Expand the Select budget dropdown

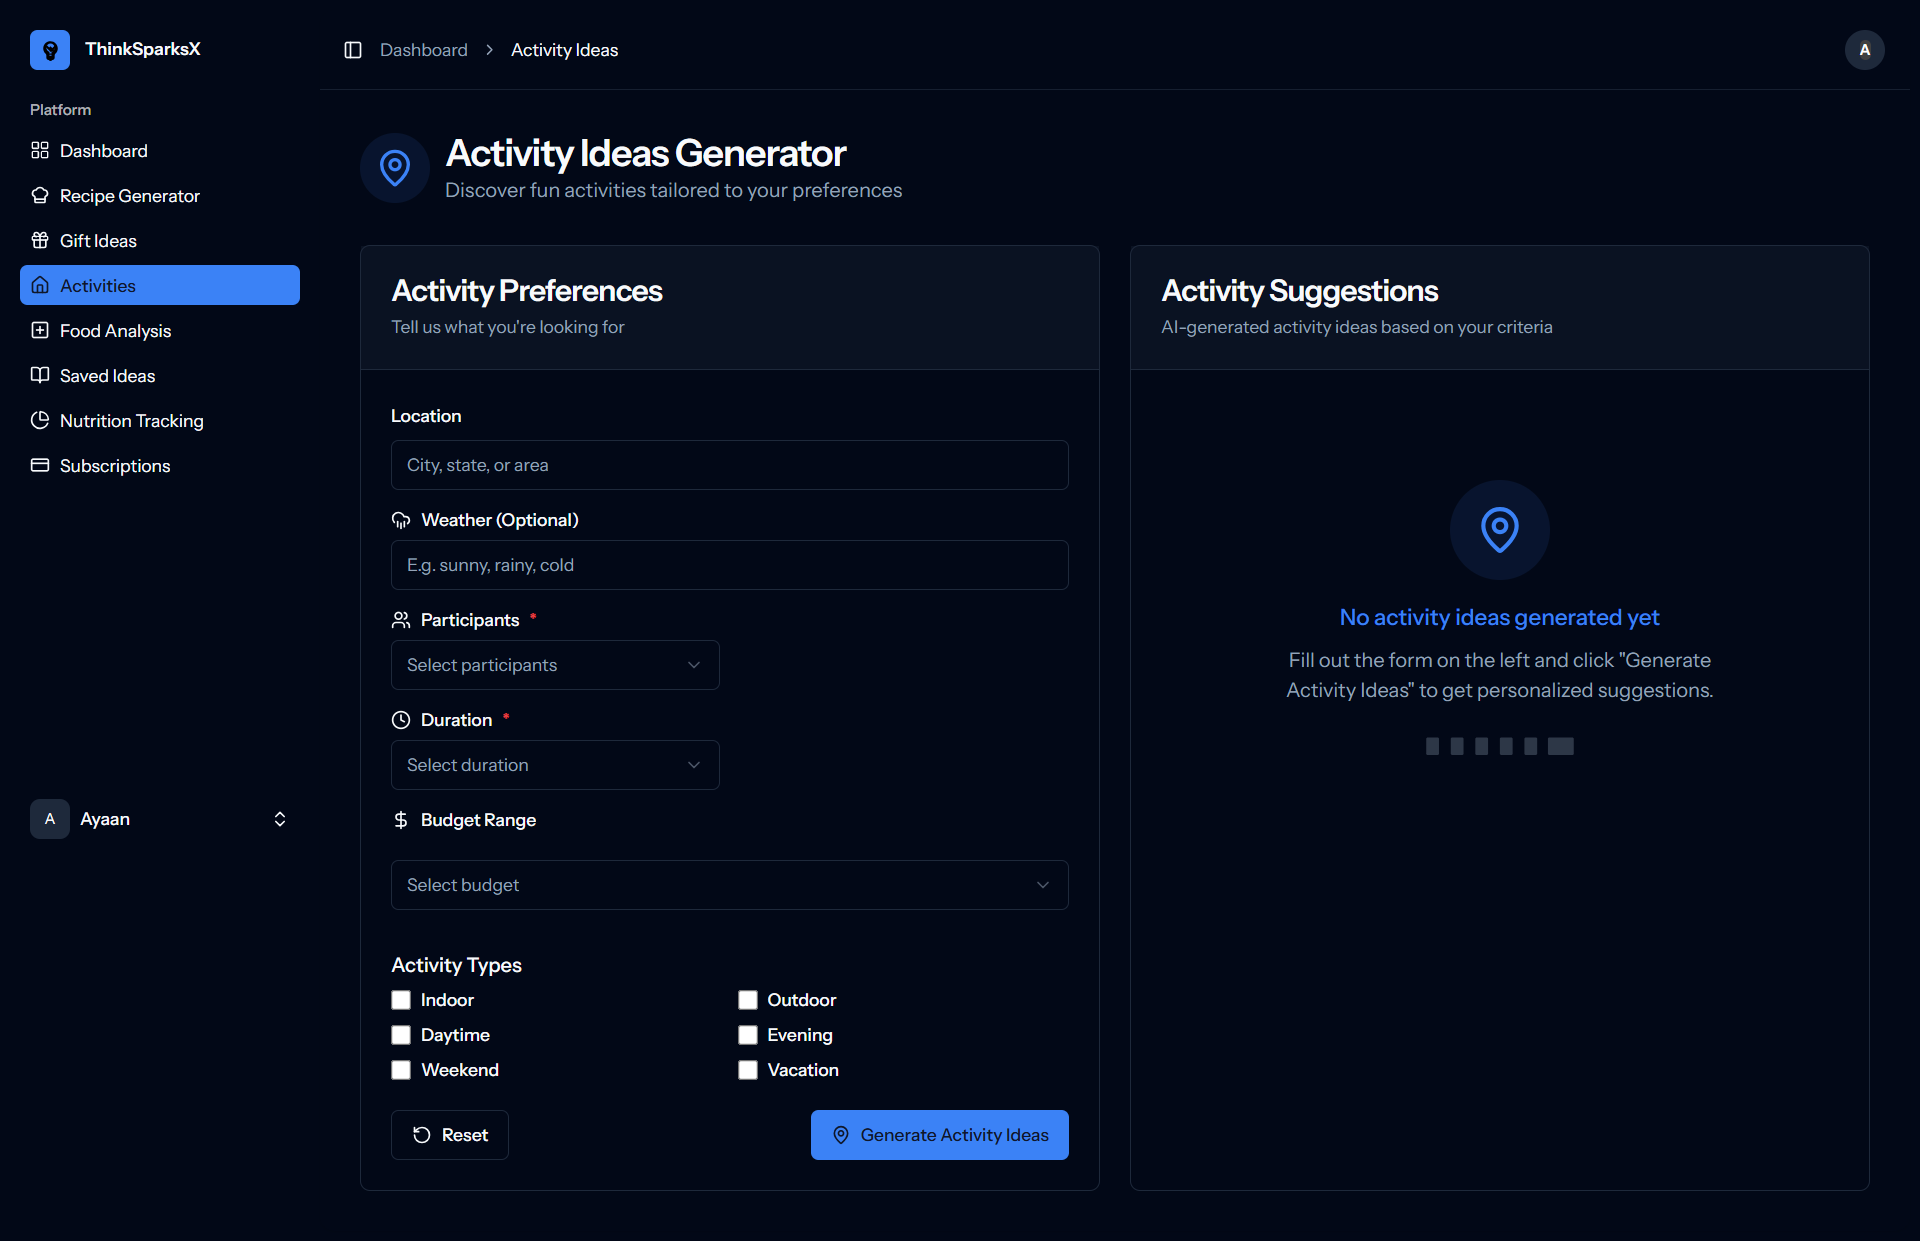point(729,885)
